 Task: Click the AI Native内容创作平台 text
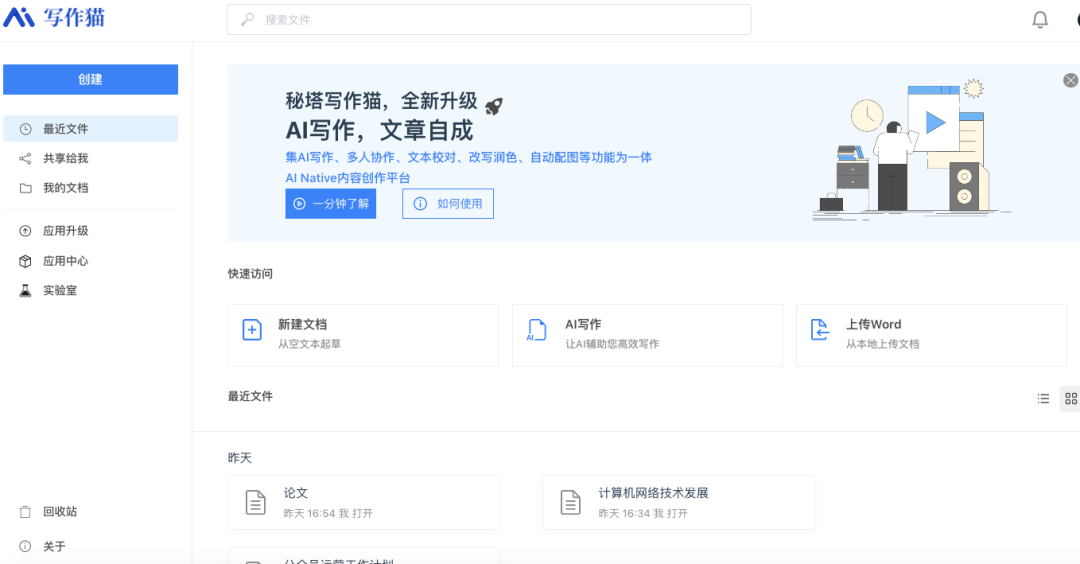pyautogui.click(x=348, y=178)
